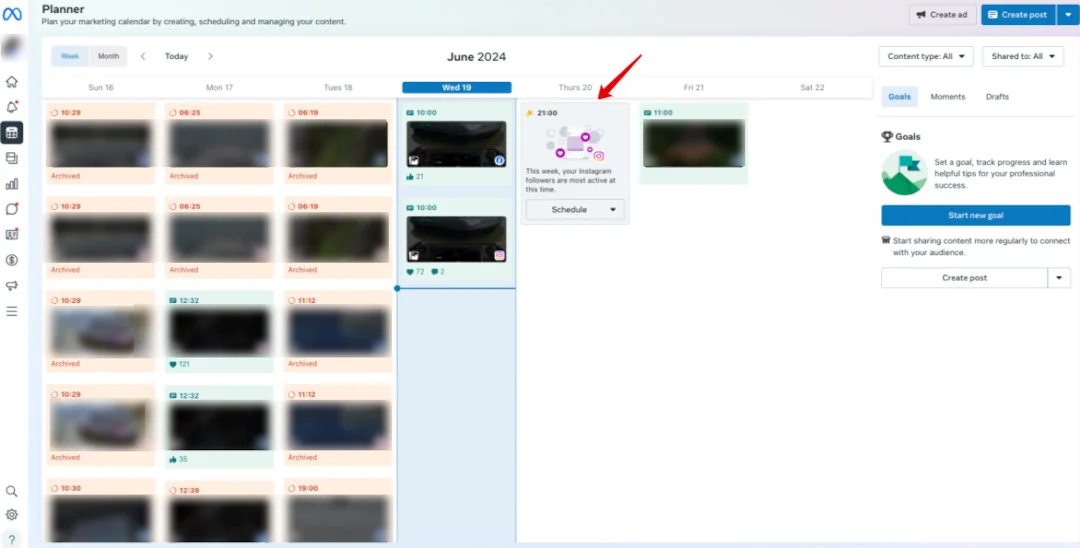Image resolution: width=1080 pixels, height=548 pixels.
Task: Go to the next week with the right chevron
Action: pos(210,56)
